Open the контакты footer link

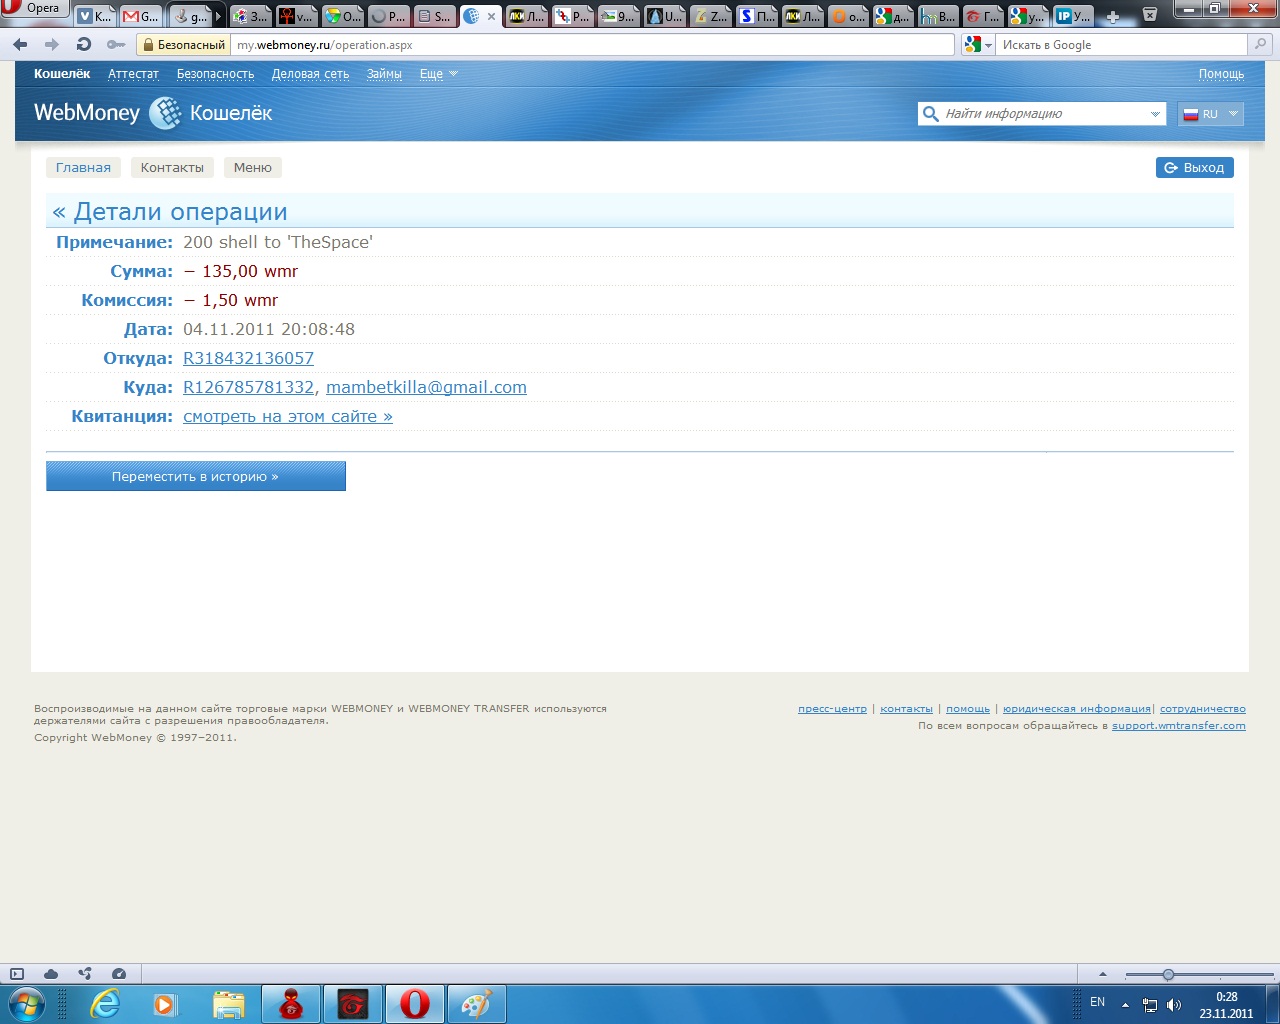coord(906,709)
